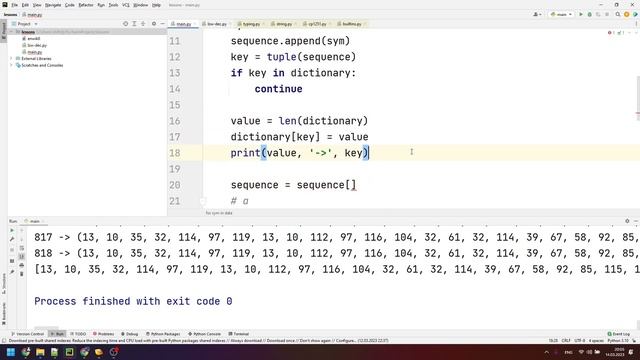Click on the 'continue' keyword in line 14
This screenshot has width=640, height=360.
click(278, 89)
